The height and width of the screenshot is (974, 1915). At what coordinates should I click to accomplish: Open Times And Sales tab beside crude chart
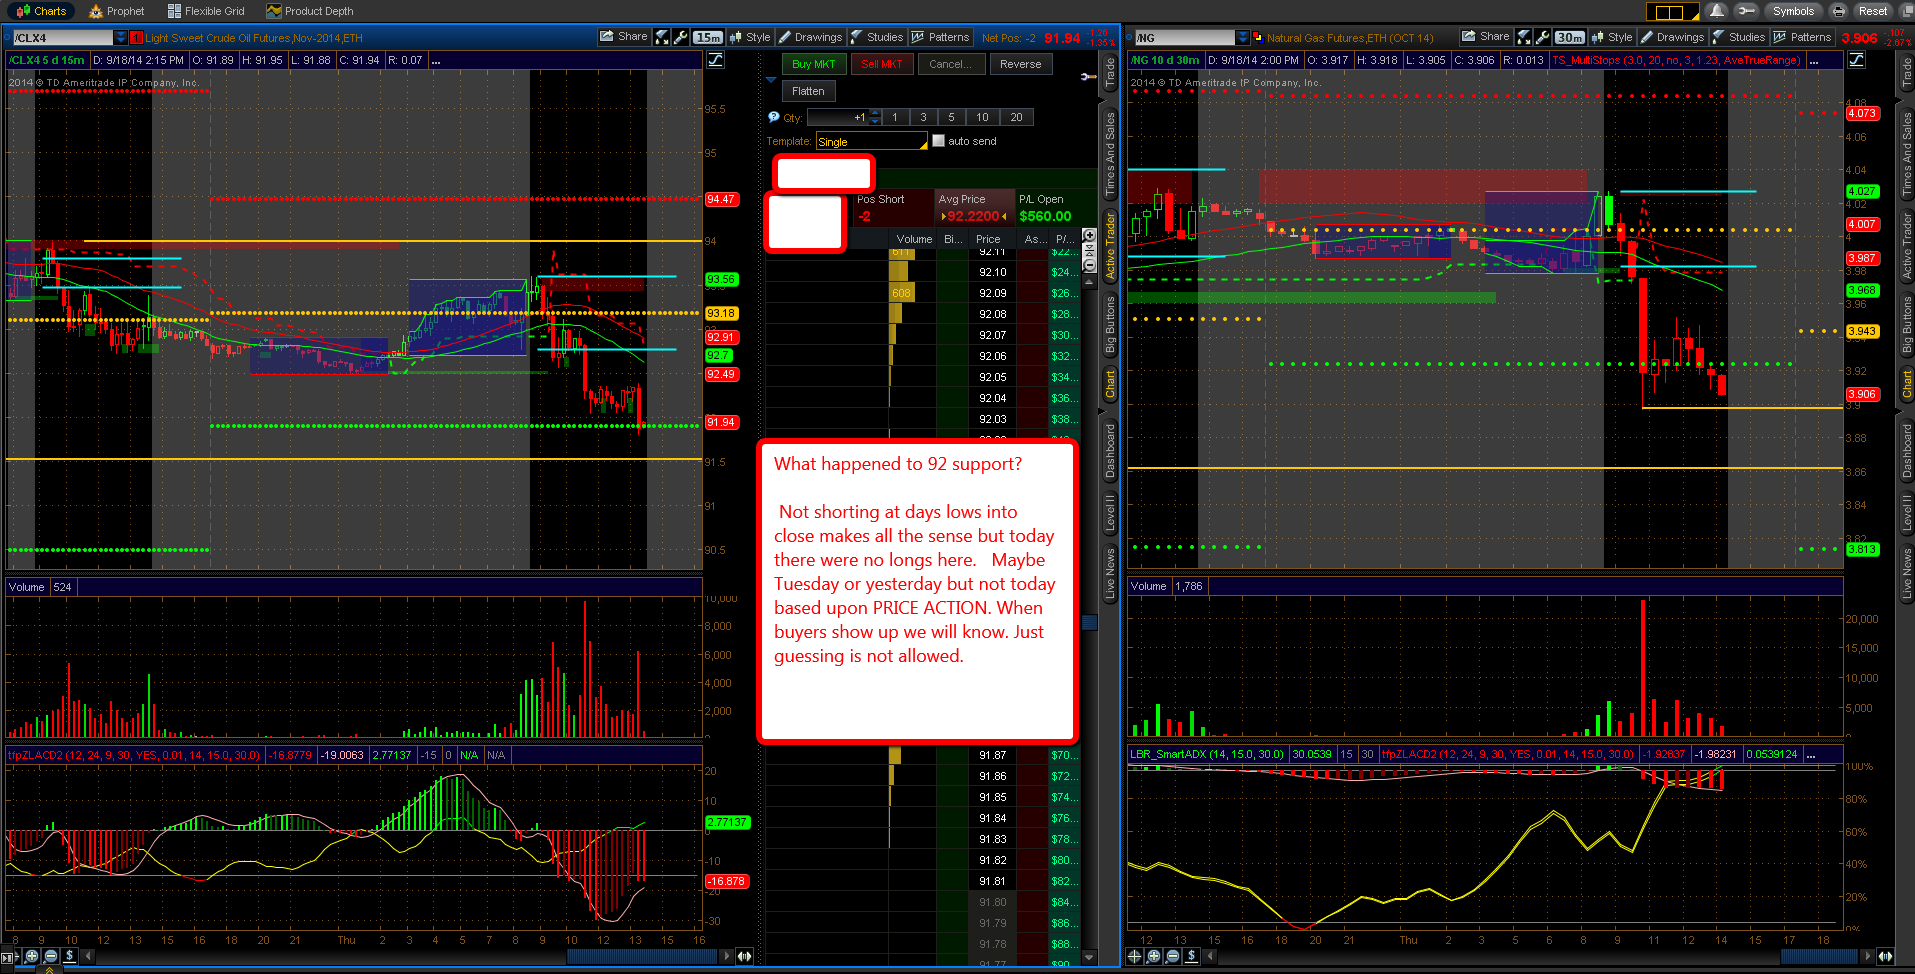pyautogui.click(x=1110, y=154)
